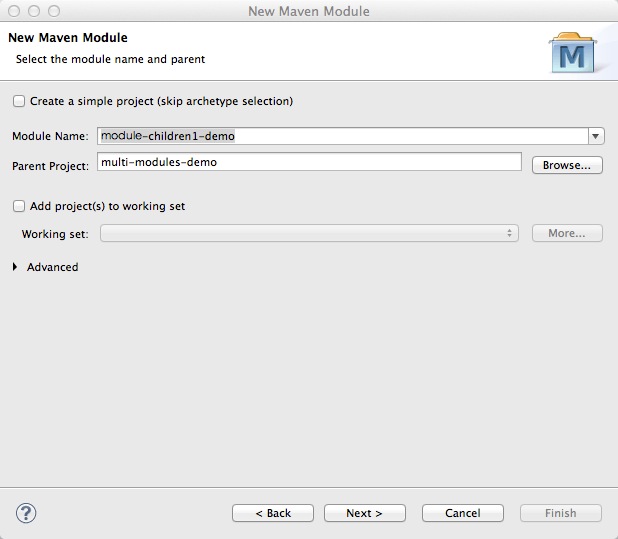Open the Module Name dropdown arrow
618x539 pixels.
pyautogui.click(x=595, y=136)
